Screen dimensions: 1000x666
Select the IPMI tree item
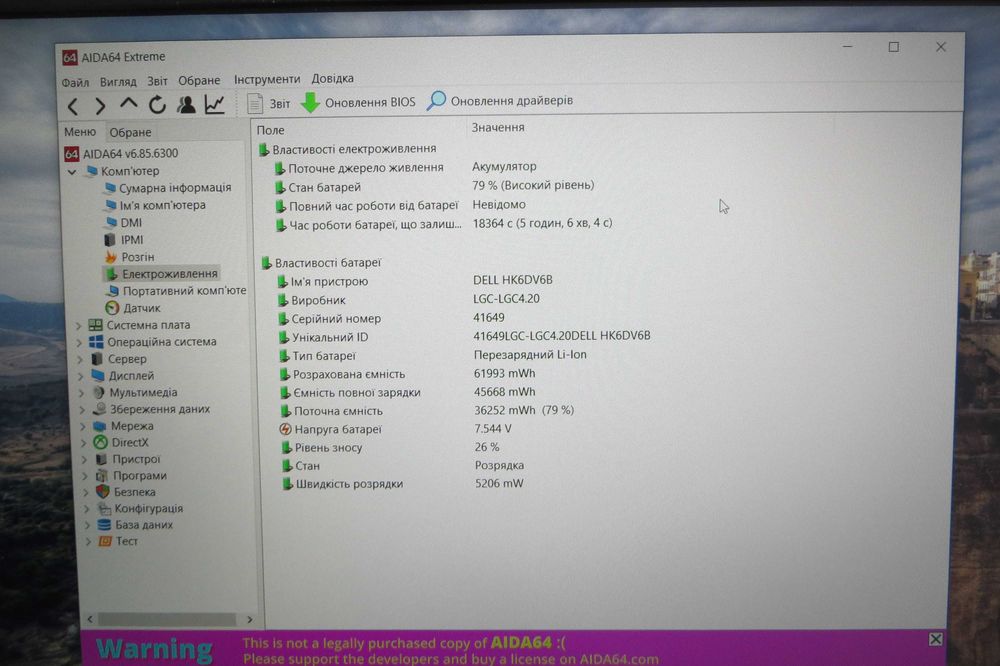pos(124,240)
